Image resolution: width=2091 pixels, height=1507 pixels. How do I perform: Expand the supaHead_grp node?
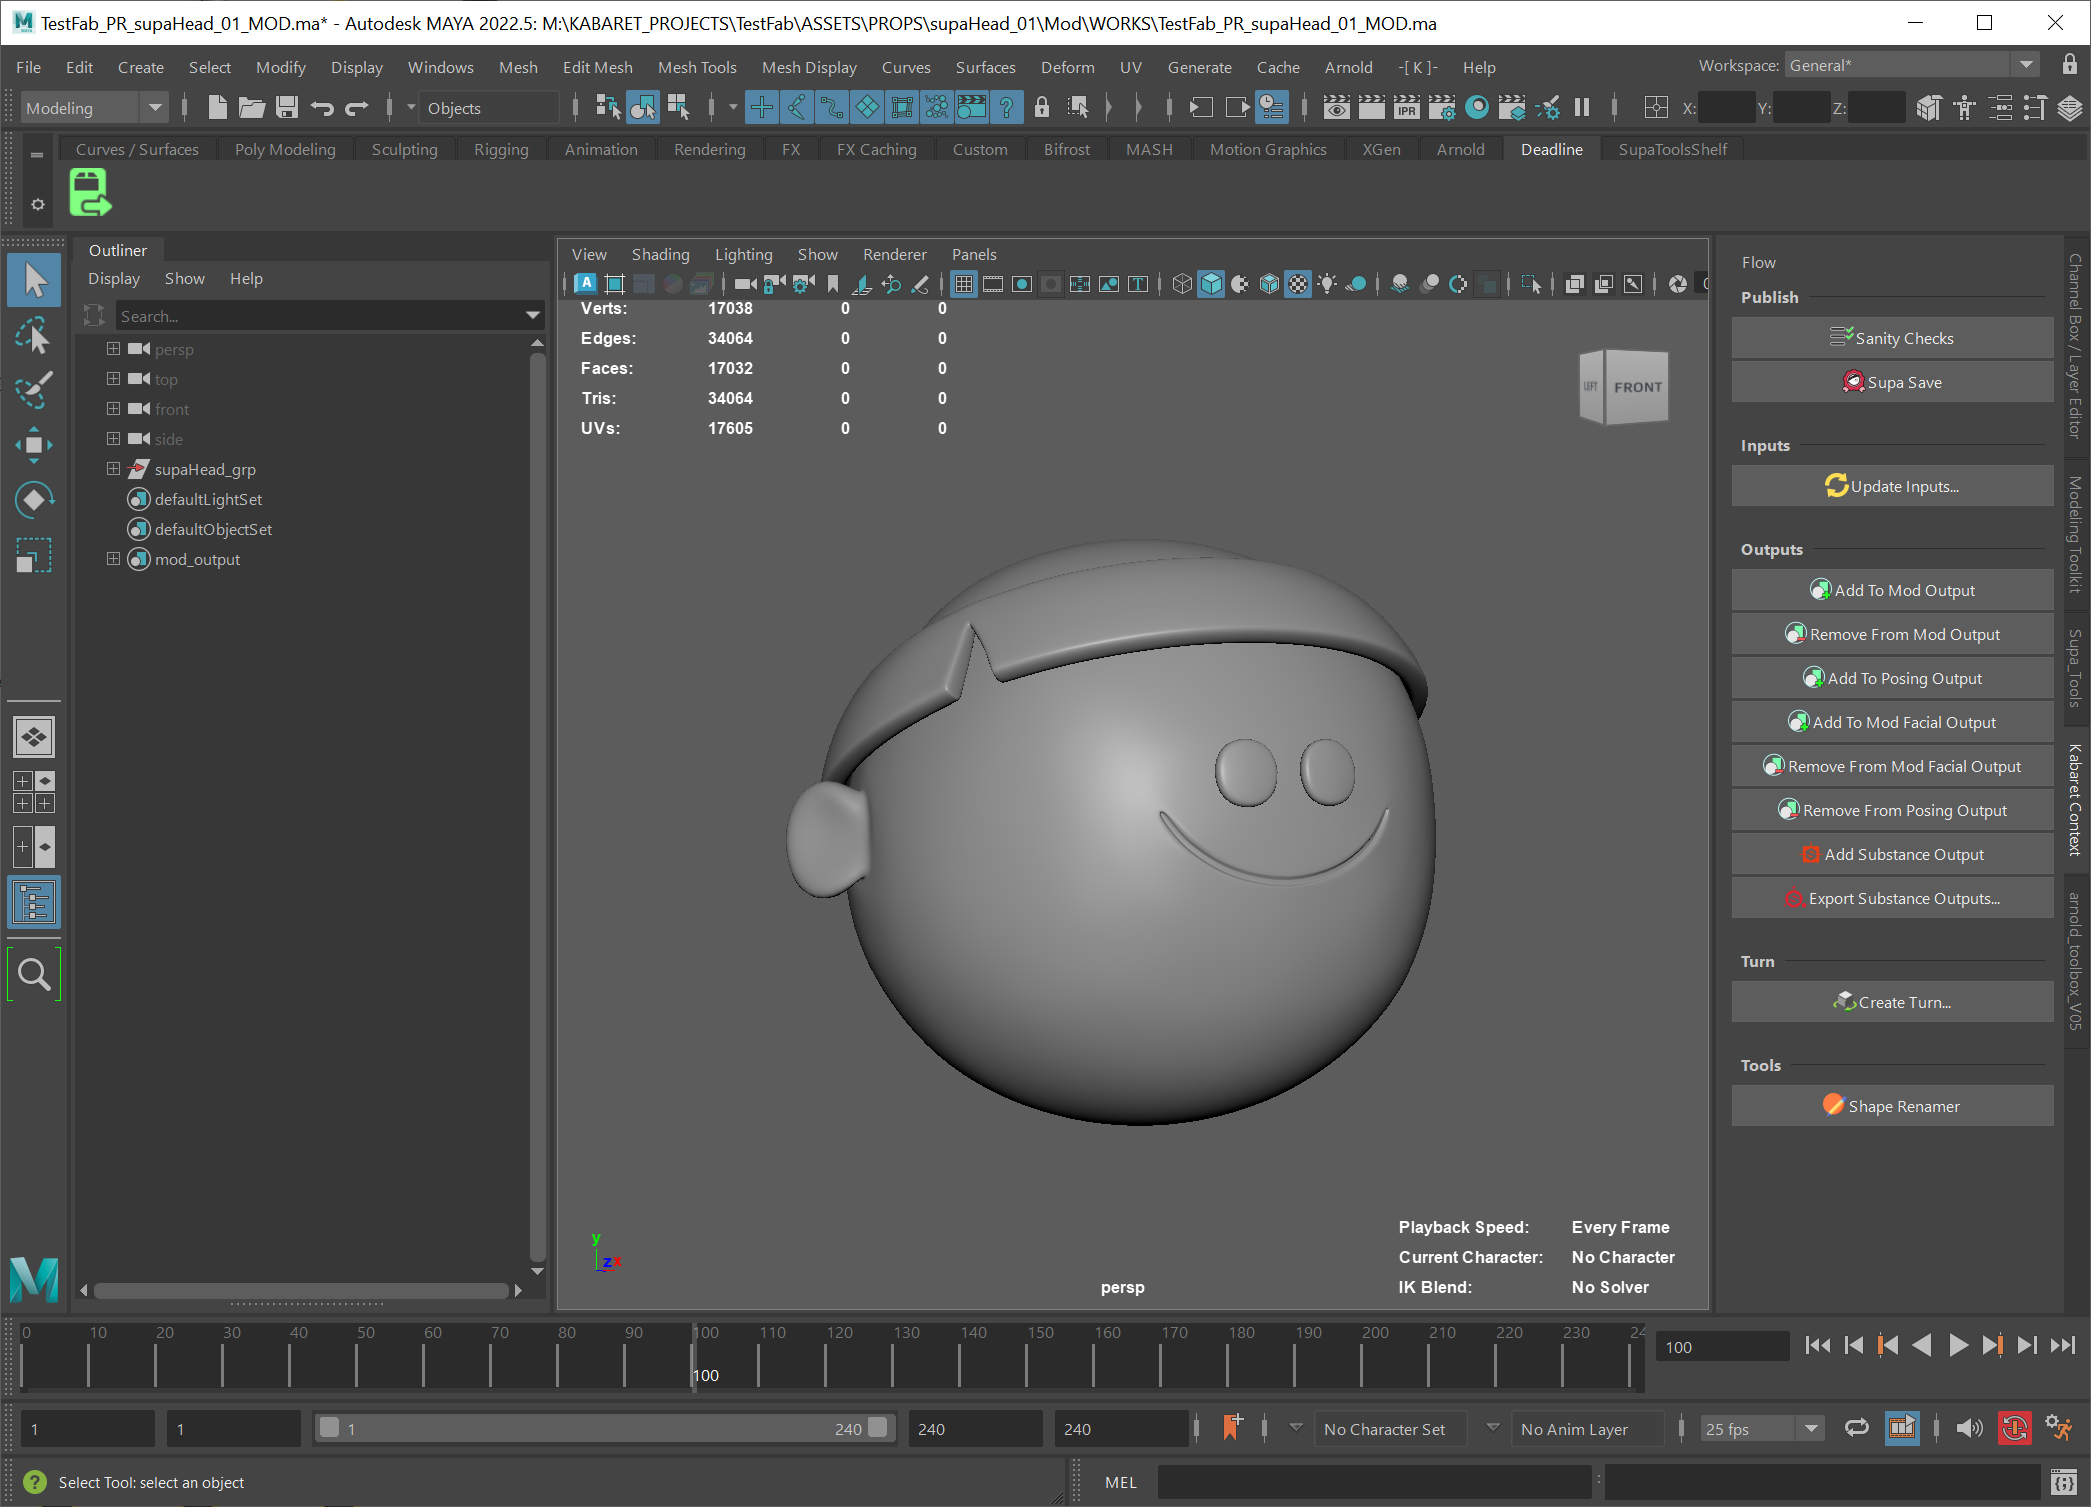pyautogui.click(x=113, y=469)
